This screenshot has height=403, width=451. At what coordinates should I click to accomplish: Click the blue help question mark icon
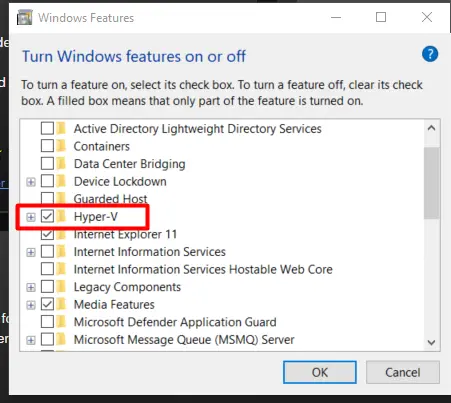[430, 54]
